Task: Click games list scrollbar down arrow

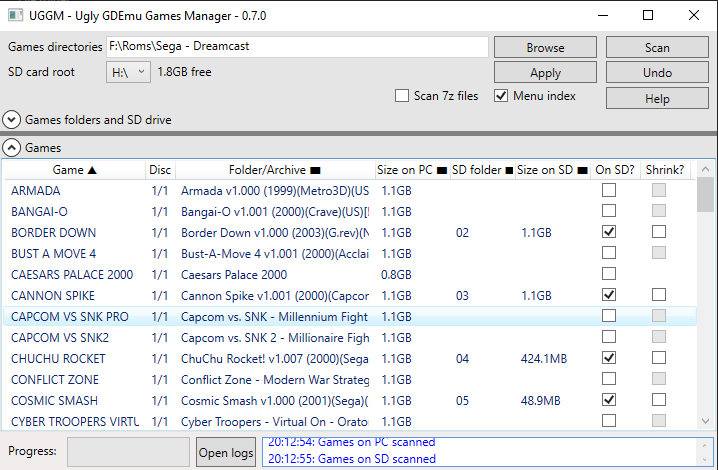Action: 705,421
